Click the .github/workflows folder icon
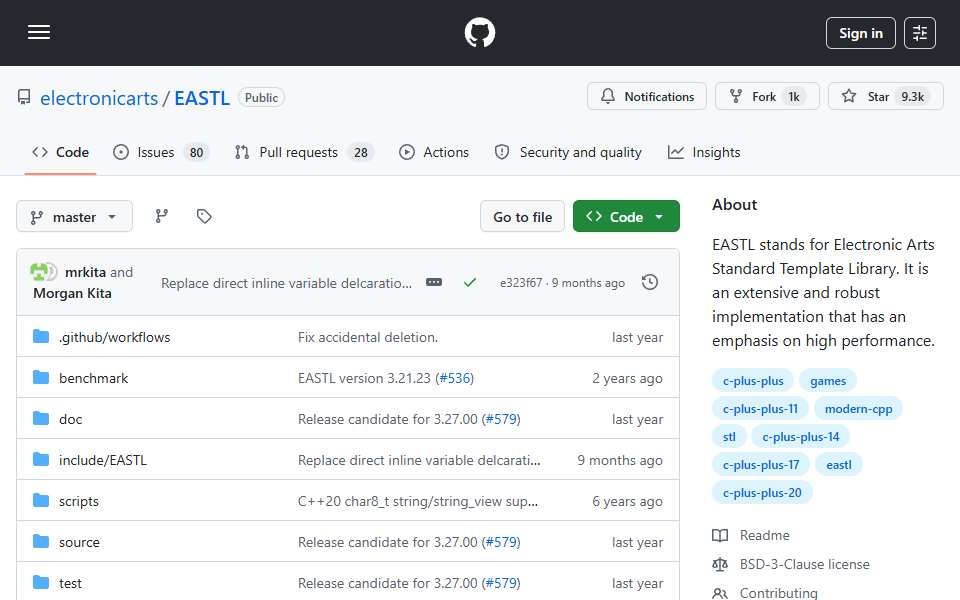Viewport: 960px width, 600px height. (41, 336)
